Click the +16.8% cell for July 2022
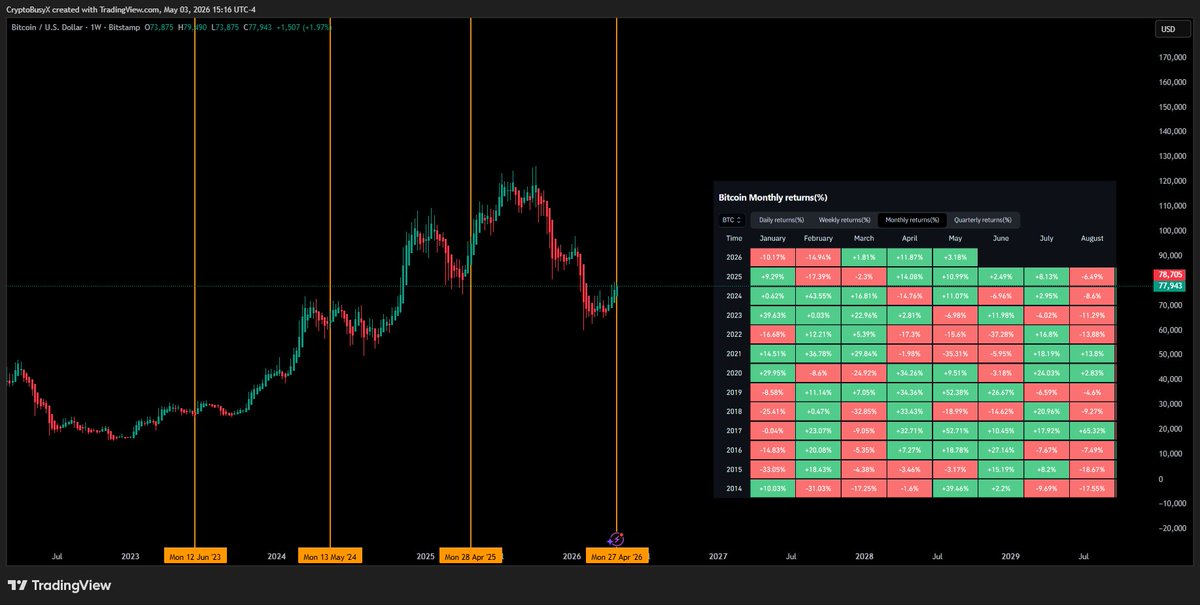Viewport: 1200px width, 605px height. (1046, 334)
